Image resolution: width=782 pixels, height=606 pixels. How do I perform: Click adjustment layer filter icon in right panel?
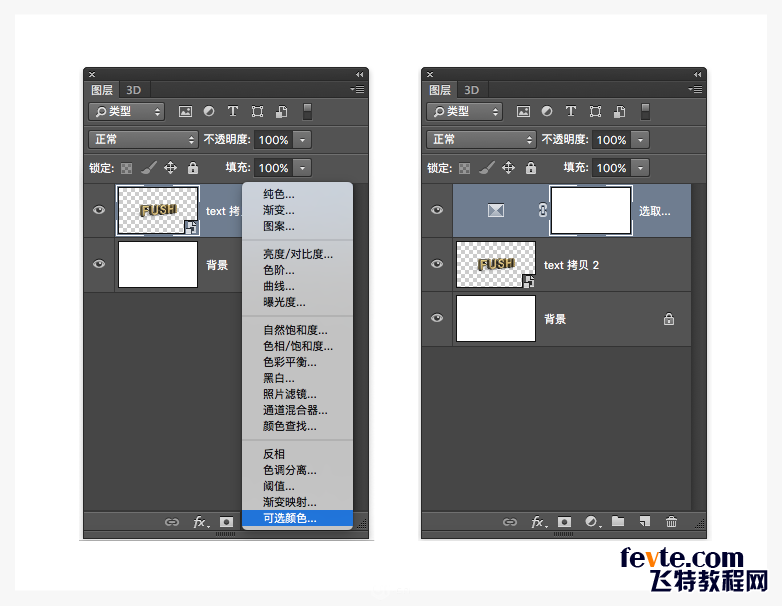click(547, 111)
